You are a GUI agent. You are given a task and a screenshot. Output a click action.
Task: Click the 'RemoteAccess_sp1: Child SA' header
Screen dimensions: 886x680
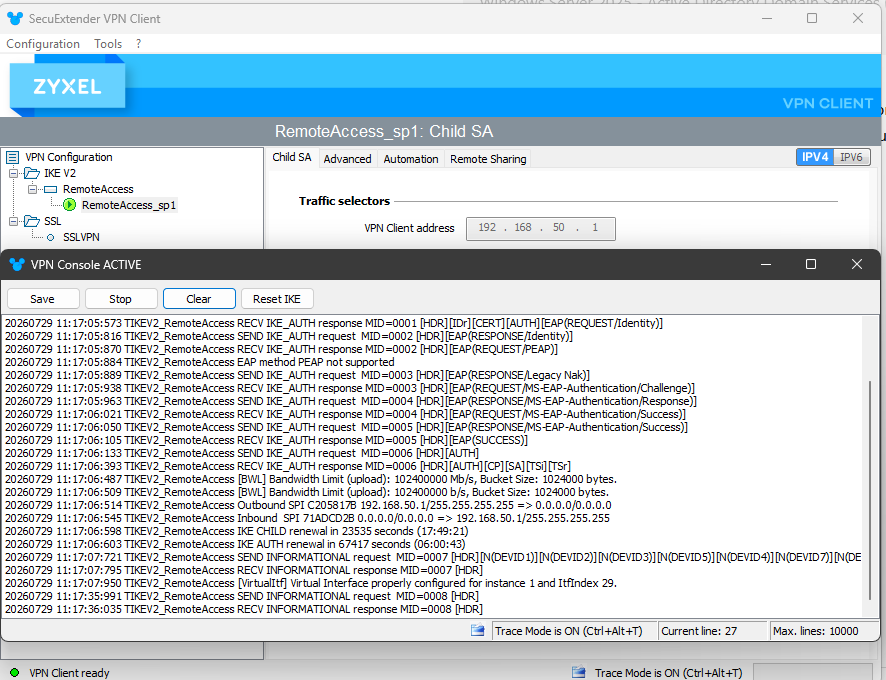[384, 131]
